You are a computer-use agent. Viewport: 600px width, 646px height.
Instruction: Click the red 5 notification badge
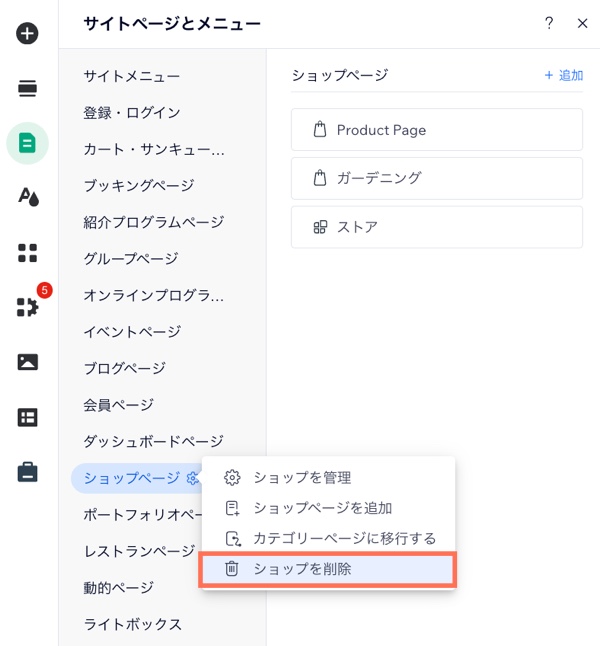click(x=45, y=290)
